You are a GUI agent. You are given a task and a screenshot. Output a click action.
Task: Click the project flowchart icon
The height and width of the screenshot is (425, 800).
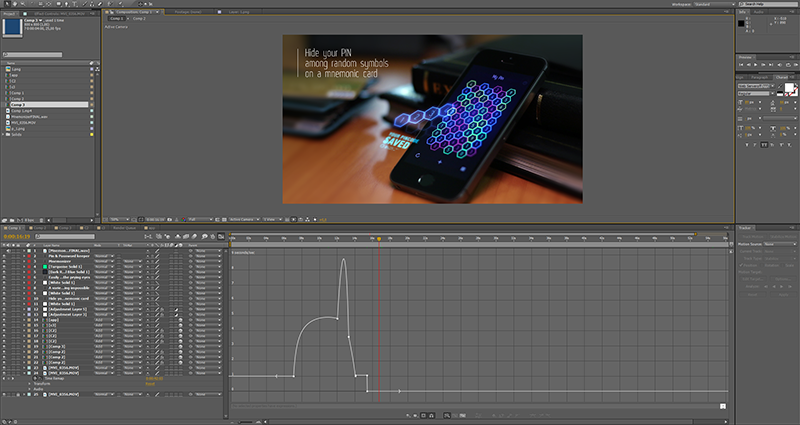click(97, 69)
